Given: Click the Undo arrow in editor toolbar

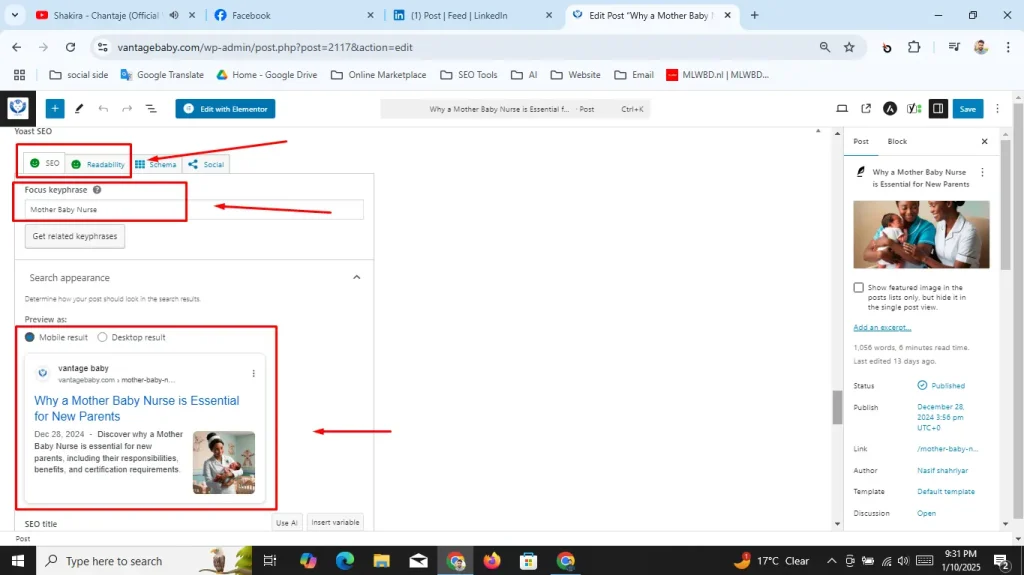Looking at the screenshot, I should (x=103, y=109).
